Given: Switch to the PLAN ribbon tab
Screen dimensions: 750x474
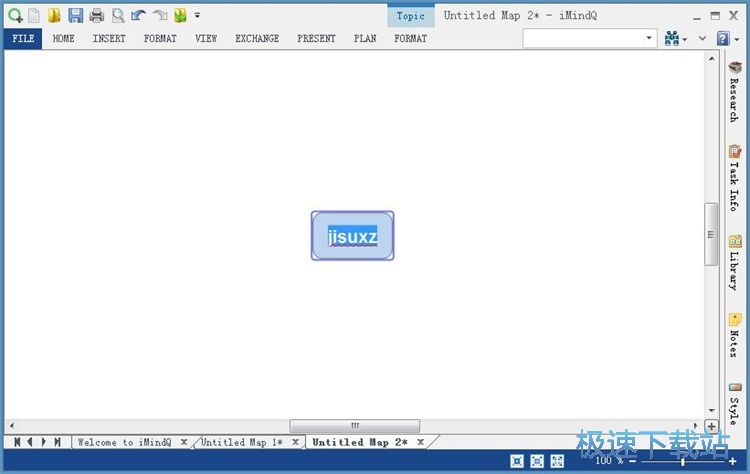Looking at the screenshot, I should [365, 39].
